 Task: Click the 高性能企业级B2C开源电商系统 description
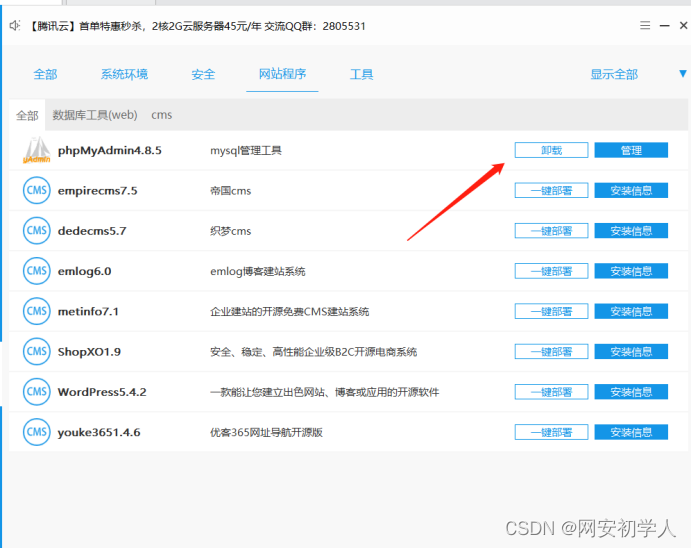(x=313, y=352)
